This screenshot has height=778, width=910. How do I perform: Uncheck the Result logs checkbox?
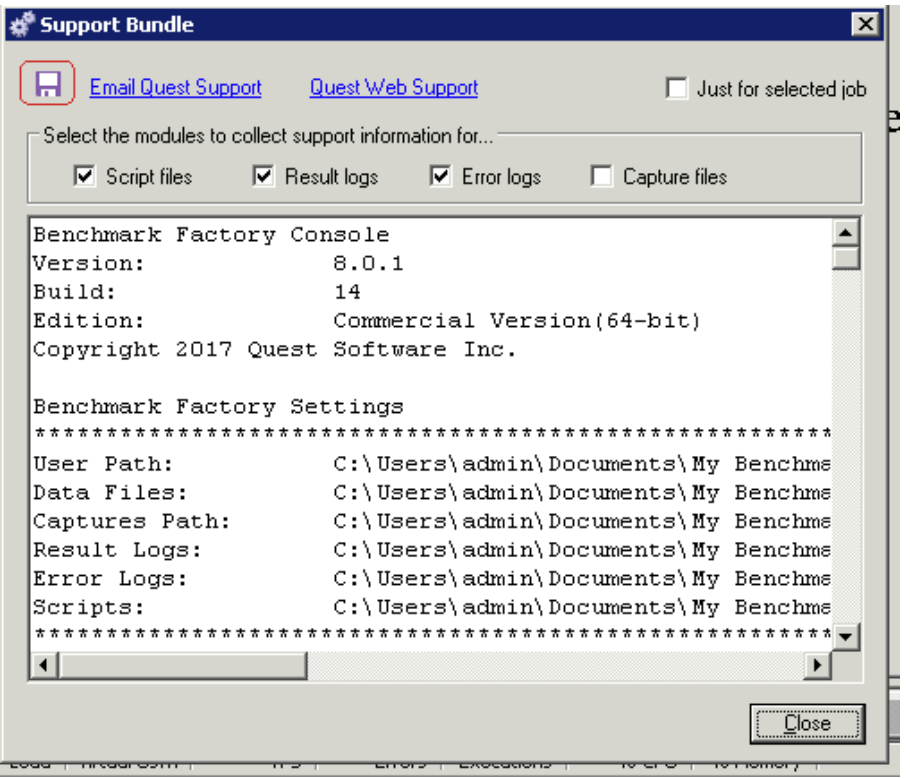[263, 176]
